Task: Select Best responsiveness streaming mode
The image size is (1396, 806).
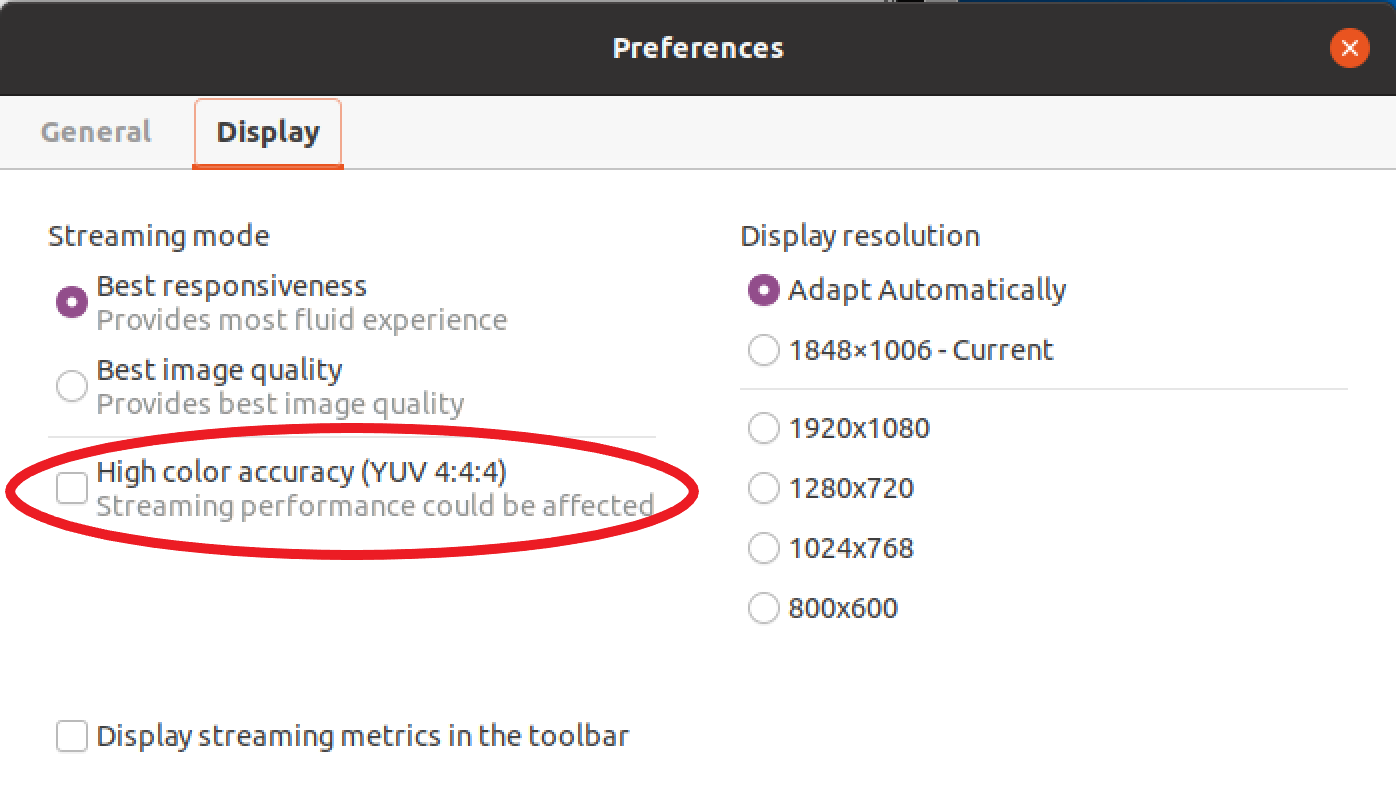Action: [x=72, y=302]
